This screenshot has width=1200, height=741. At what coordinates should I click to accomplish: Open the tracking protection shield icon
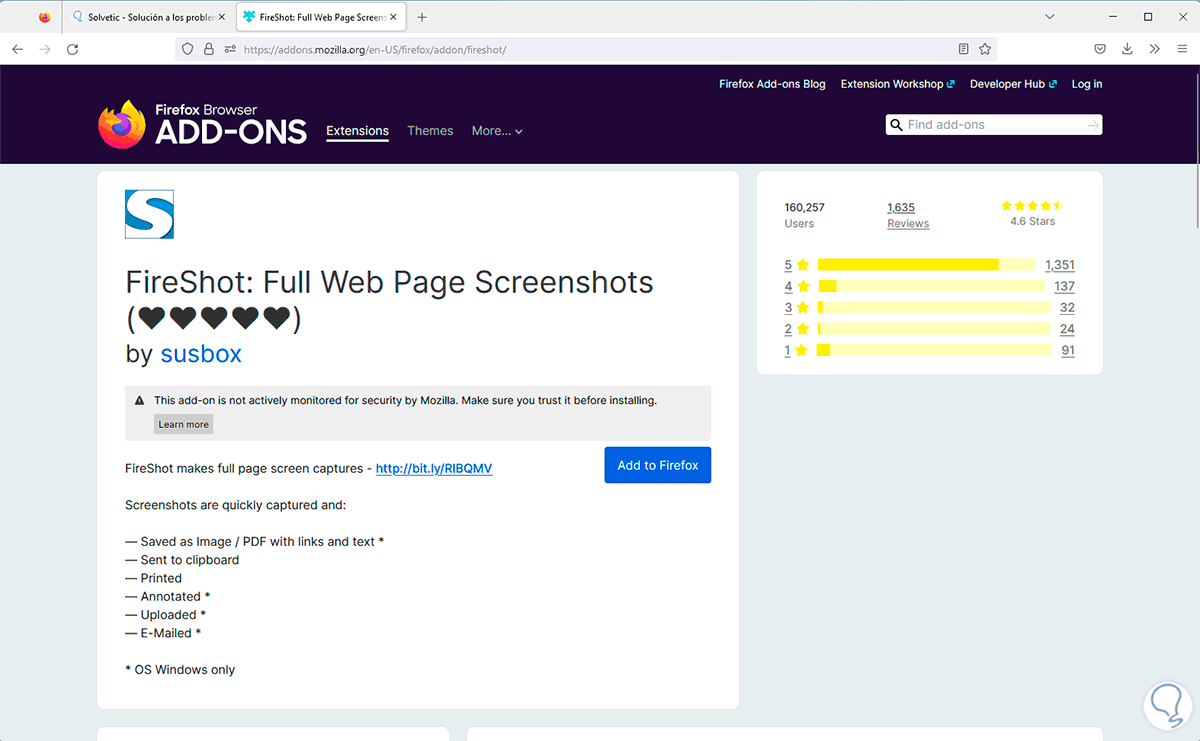(187, 49)
